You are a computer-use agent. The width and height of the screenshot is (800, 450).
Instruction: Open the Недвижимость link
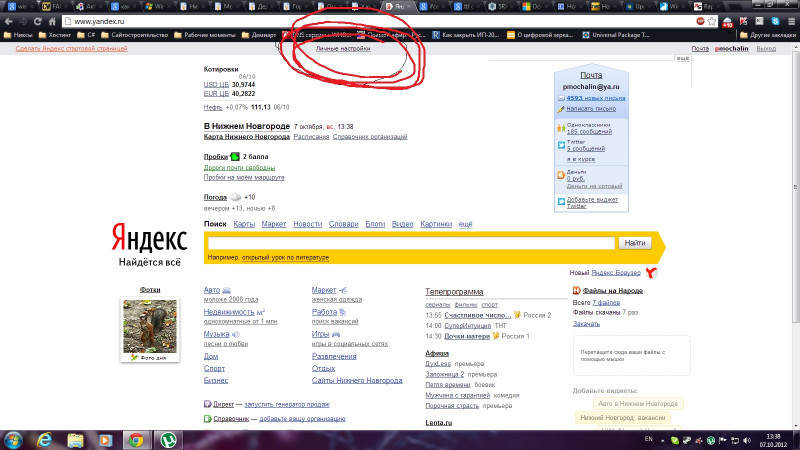coord(229,312)
